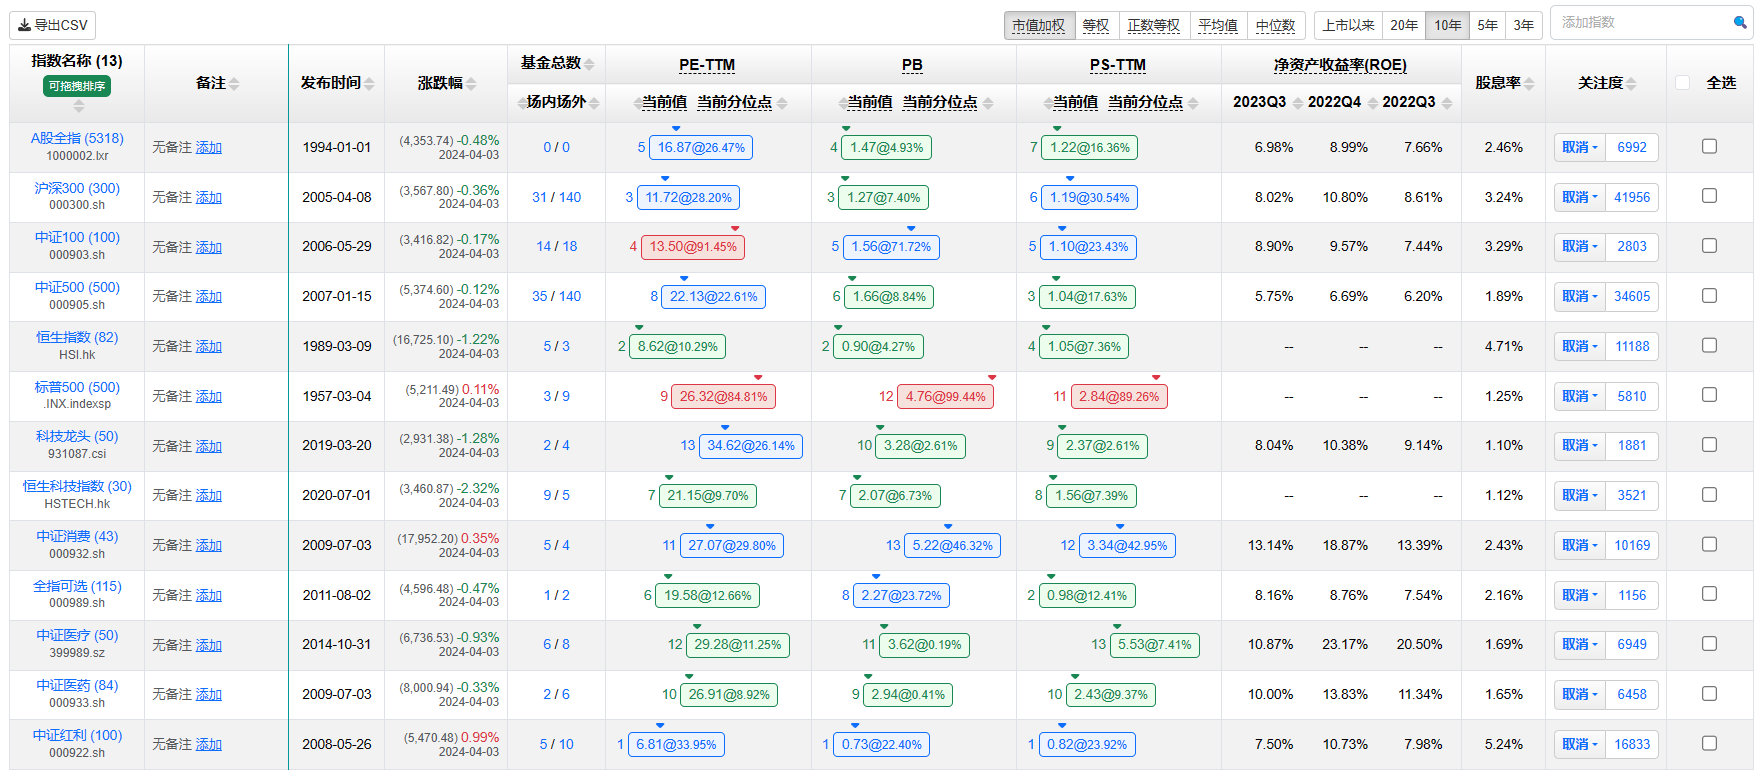The image size is (1760, 777).
Task: Sort by PB 当前分位点 arrows
Action: tap(988, 103)
